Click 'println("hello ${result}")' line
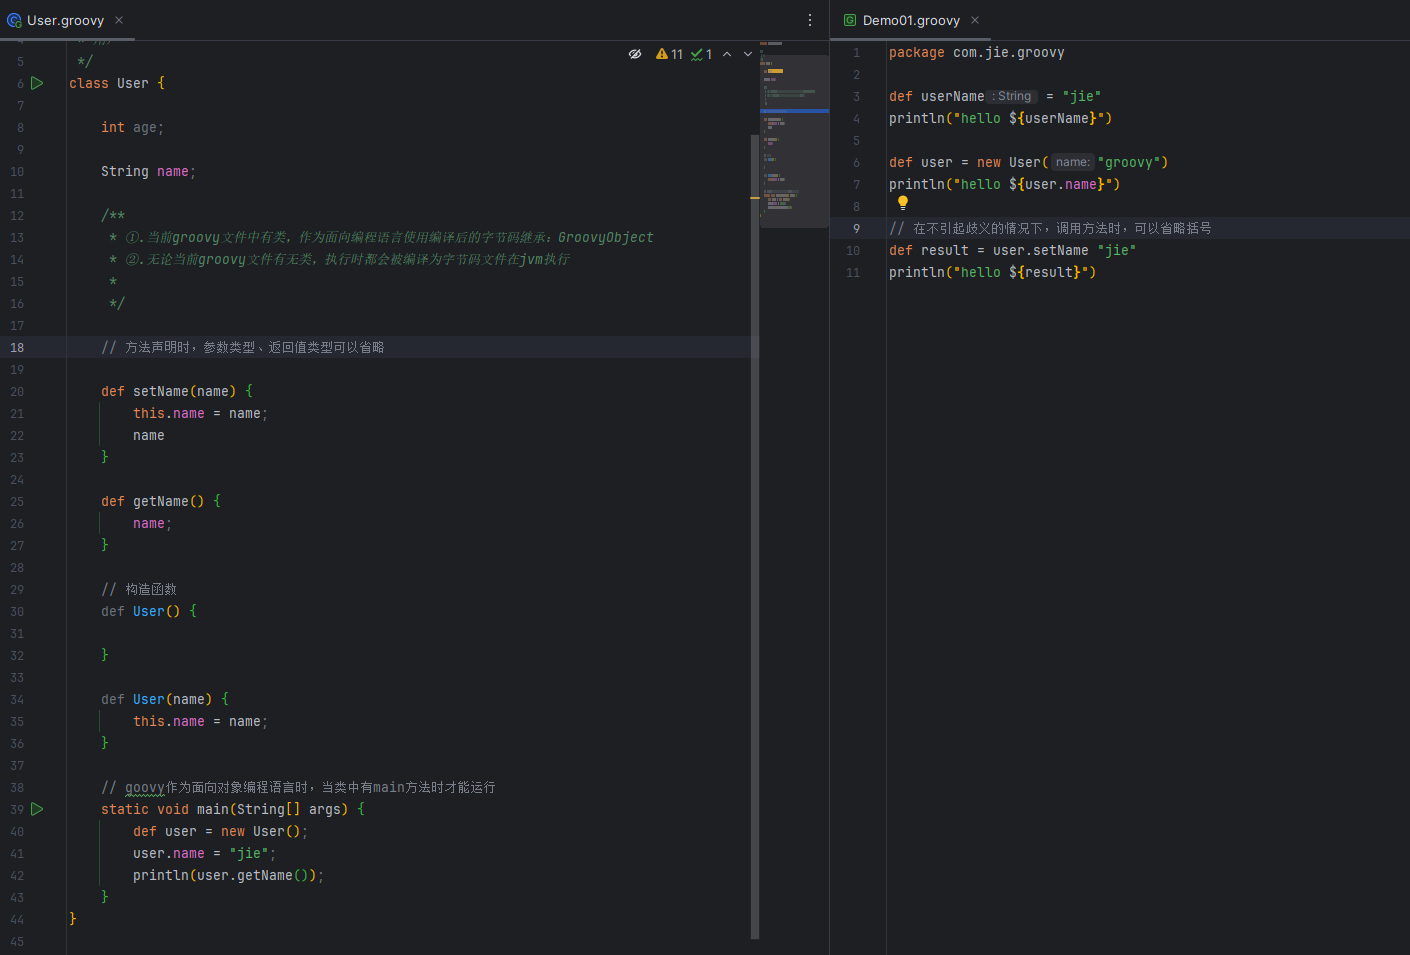1410x955 pixels. (992, 272)
